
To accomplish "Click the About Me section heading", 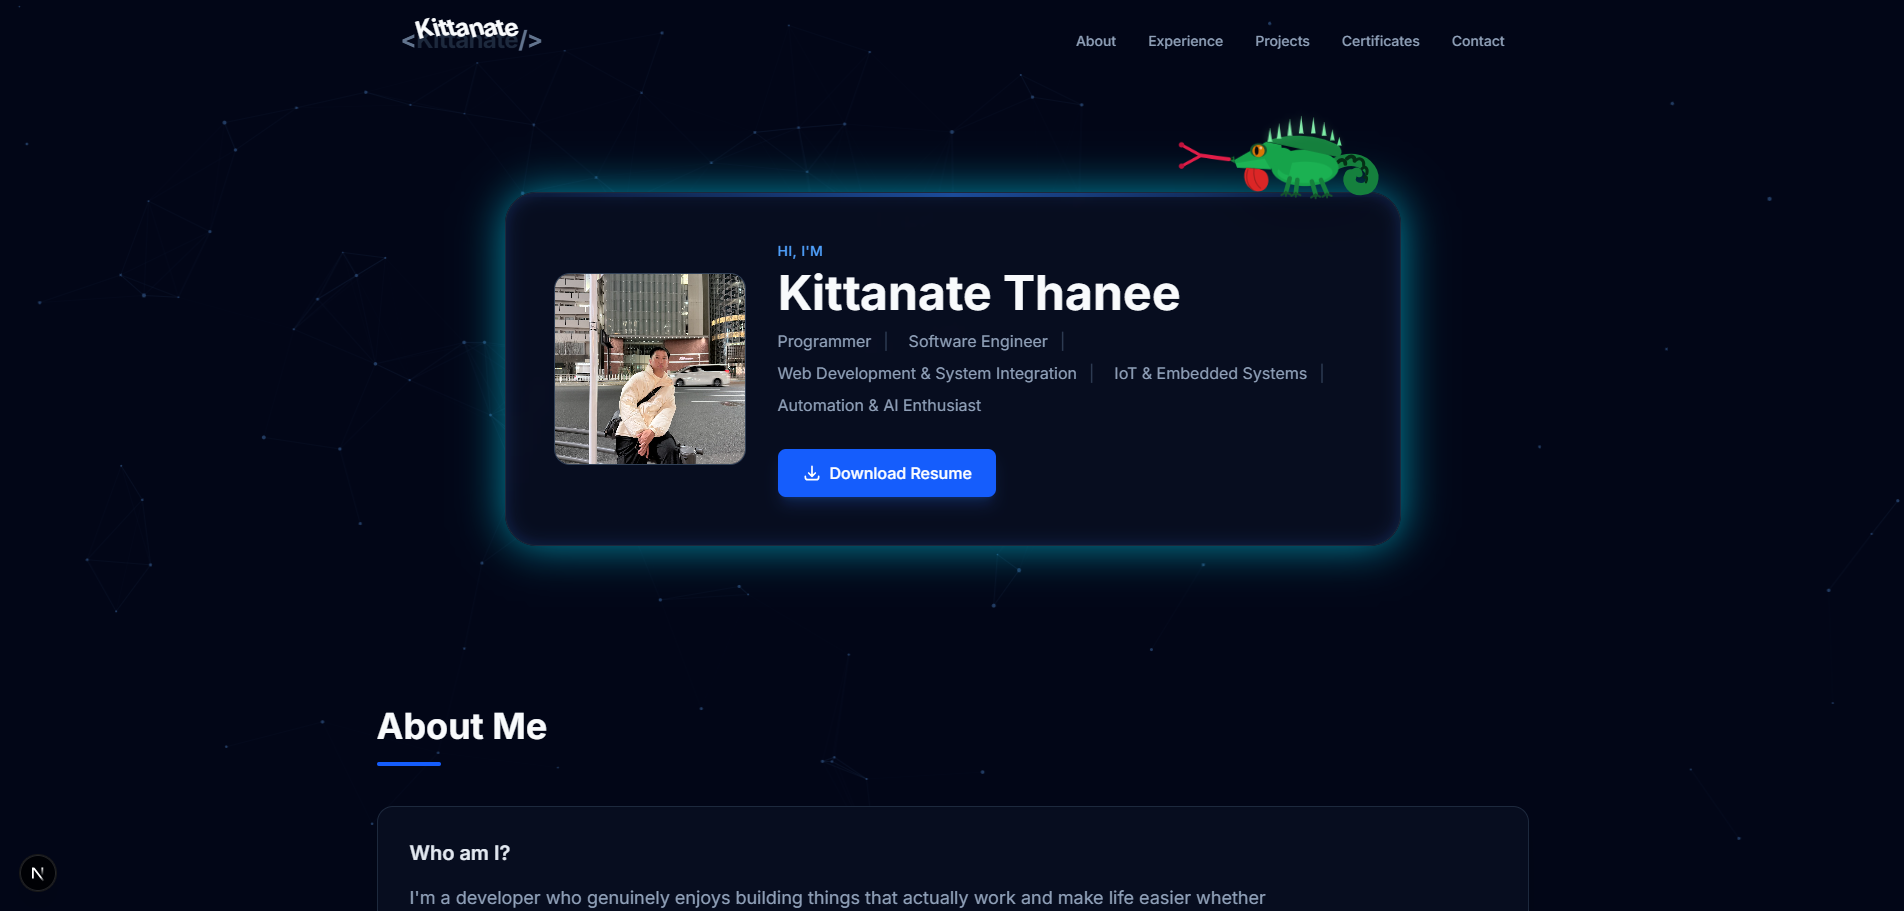I will [462, 726].
